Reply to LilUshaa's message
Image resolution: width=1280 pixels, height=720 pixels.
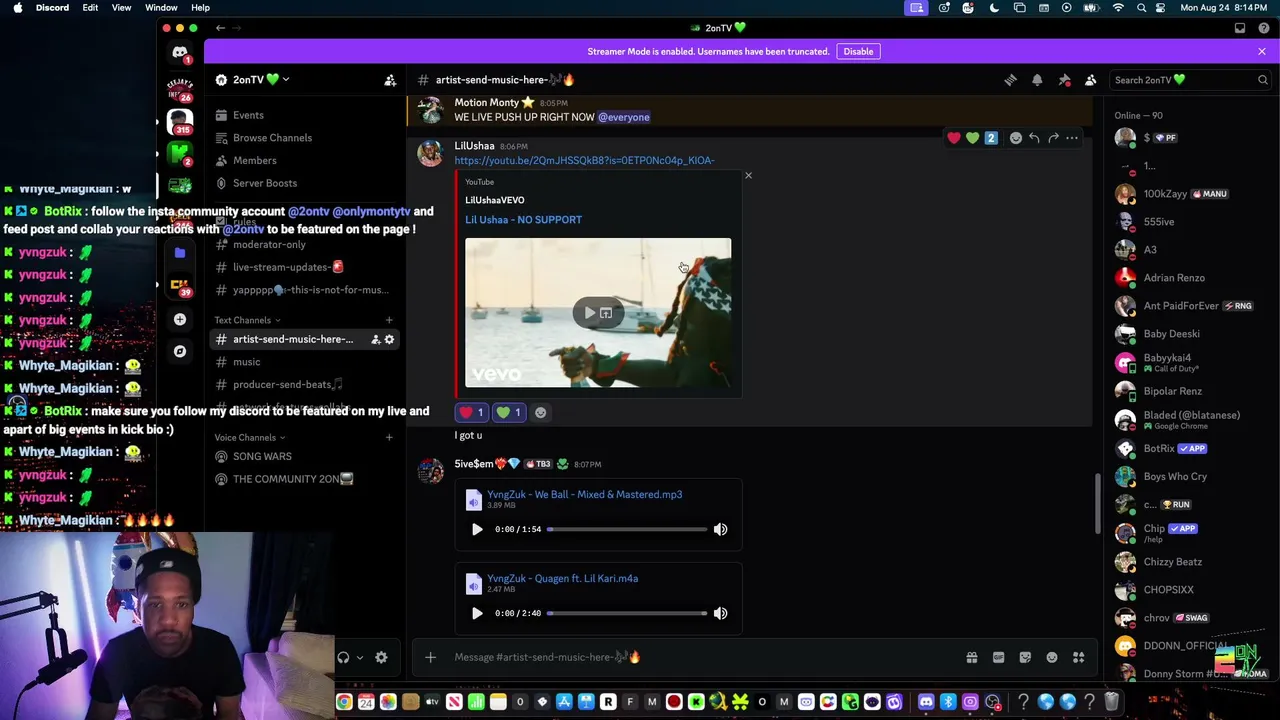pyautogui.click(x=1034, y=138)
